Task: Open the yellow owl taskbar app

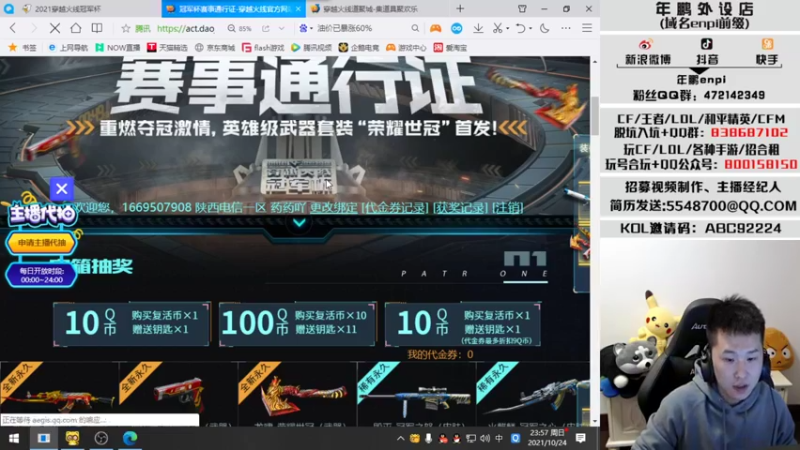Action: 72,438
